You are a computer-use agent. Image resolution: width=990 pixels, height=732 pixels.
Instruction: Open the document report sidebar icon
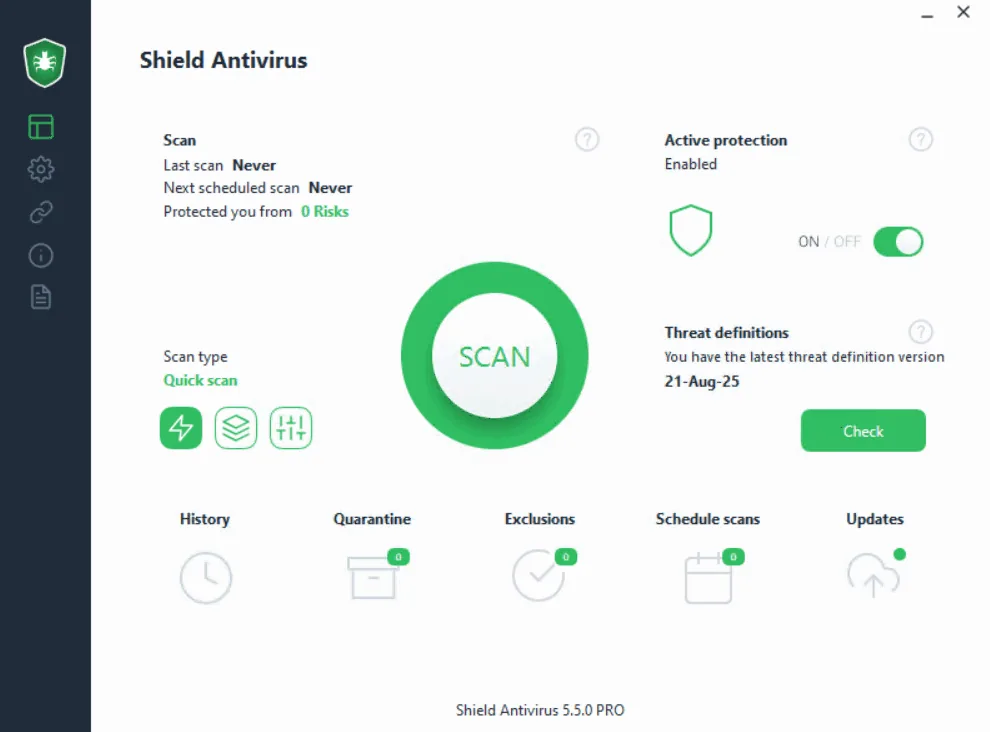(41, 297)
